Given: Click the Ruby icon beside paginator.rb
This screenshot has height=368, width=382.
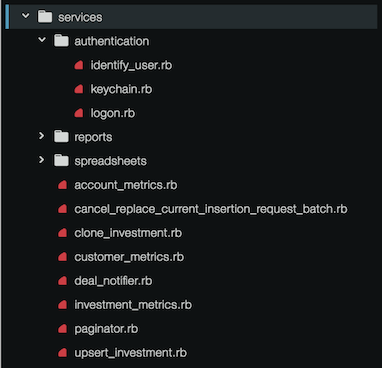Looking at the screenshot, I should [x=63, y=329].
